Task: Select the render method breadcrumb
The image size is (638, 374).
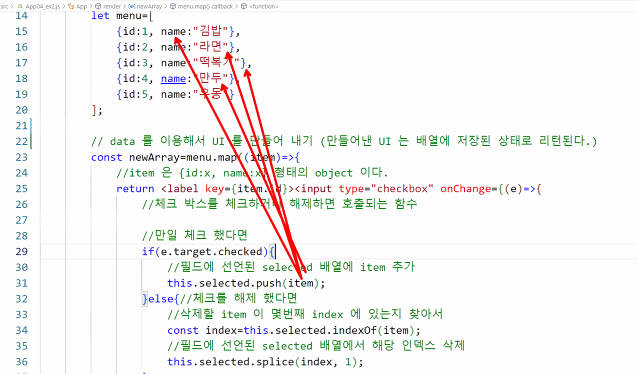Action: click(112, 7)
